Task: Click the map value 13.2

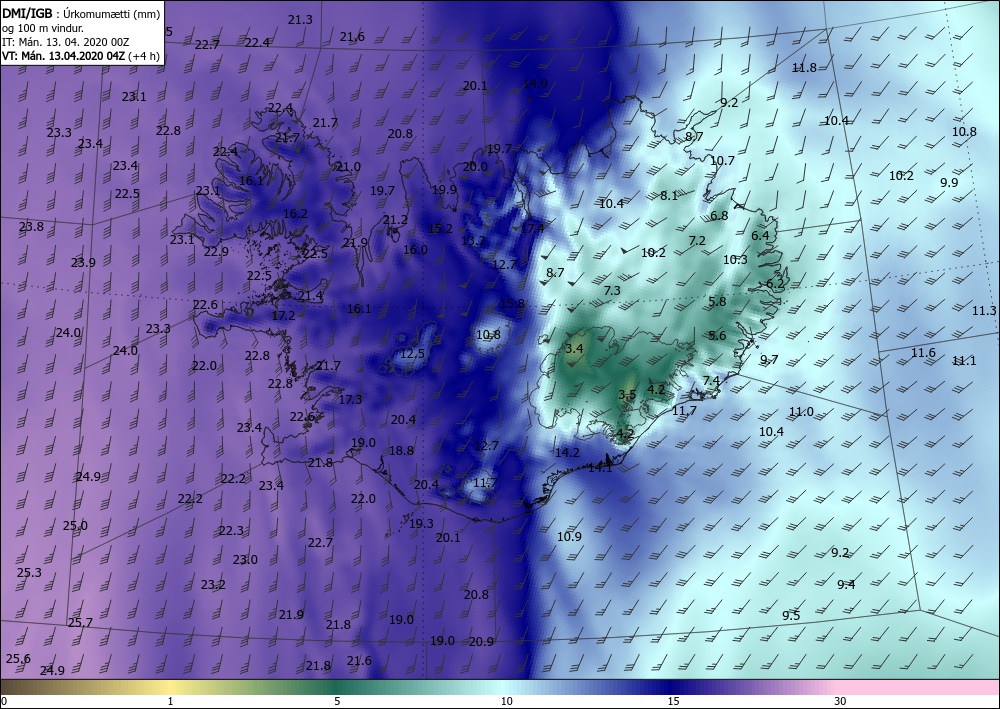Action: [473, 240]
